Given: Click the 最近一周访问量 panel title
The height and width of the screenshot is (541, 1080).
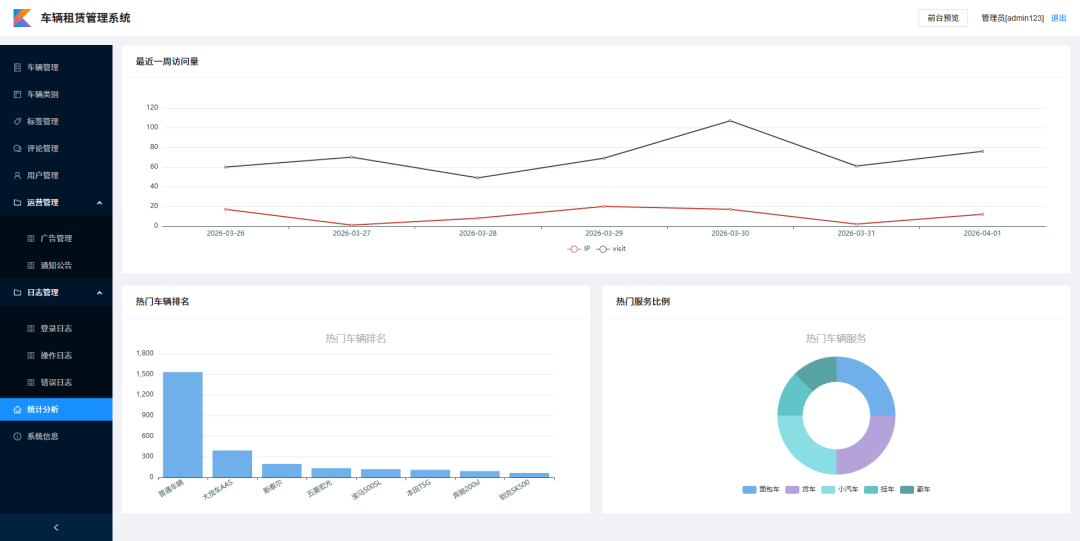Looking at the screenshot, I should point(167,61).
